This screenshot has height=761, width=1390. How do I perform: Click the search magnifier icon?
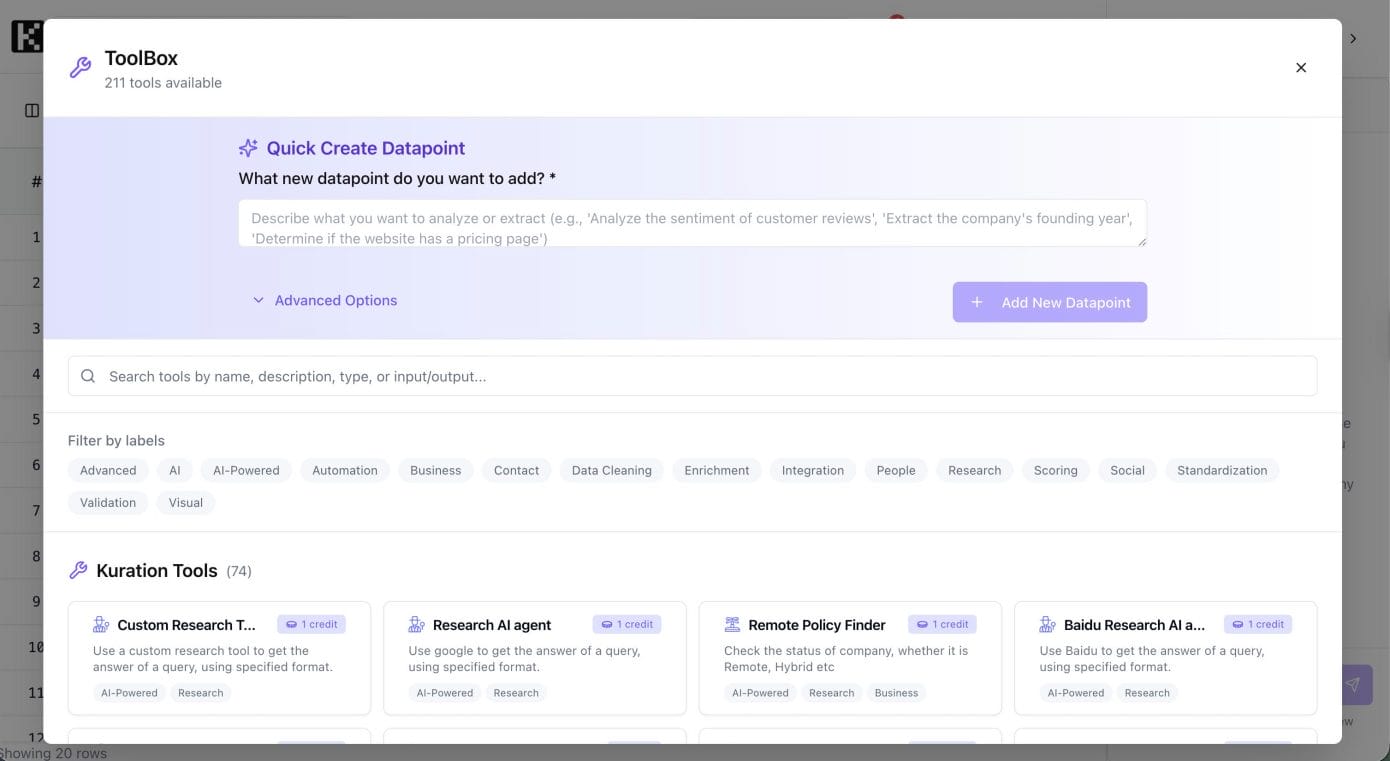click(x=88, y=376)
